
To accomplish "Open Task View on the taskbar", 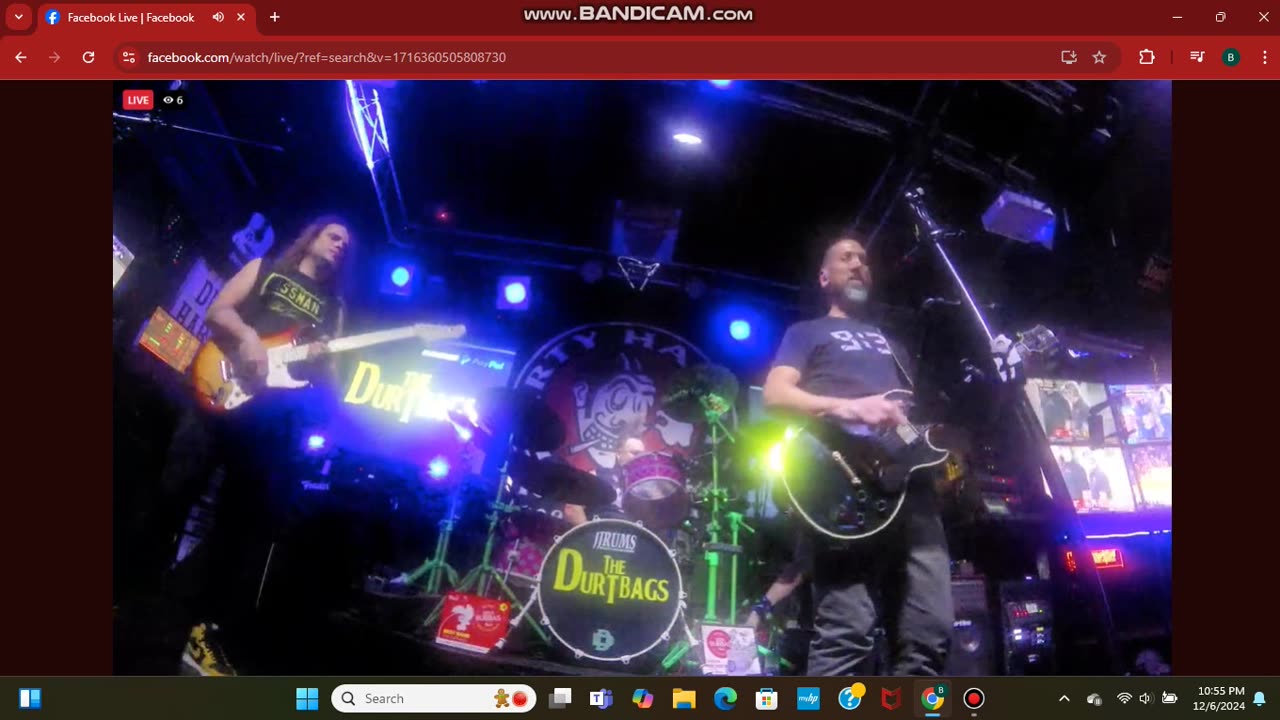I will tap(560, 698).
